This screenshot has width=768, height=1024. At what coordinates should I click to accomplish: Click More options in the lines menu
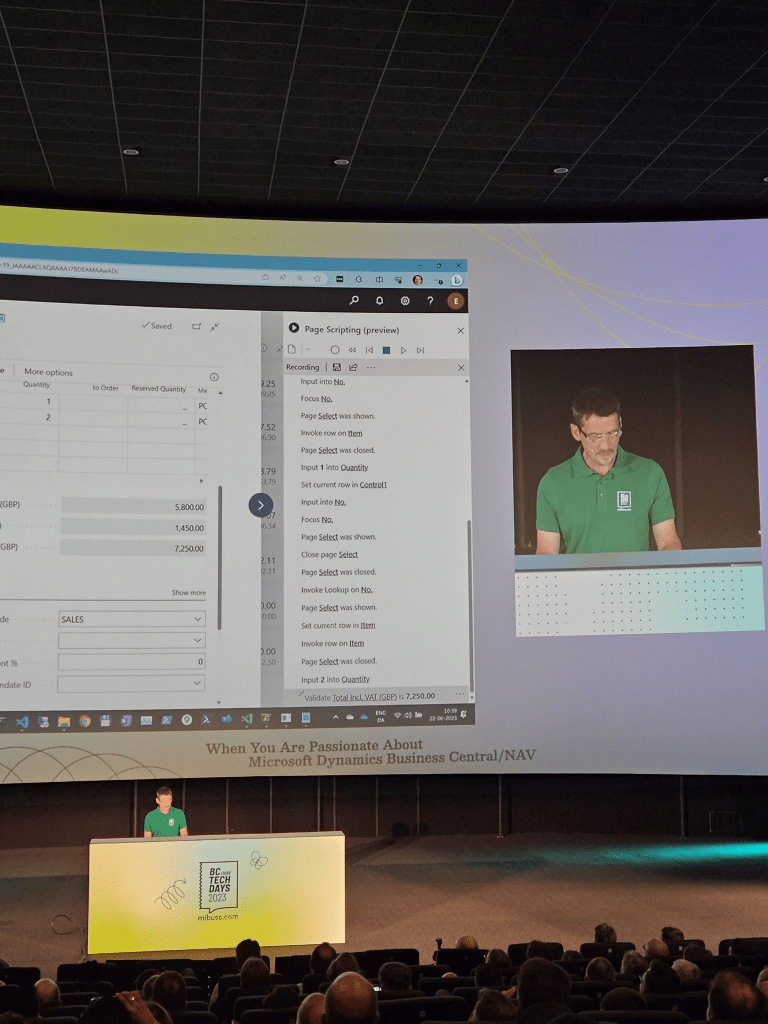(48, 372)
